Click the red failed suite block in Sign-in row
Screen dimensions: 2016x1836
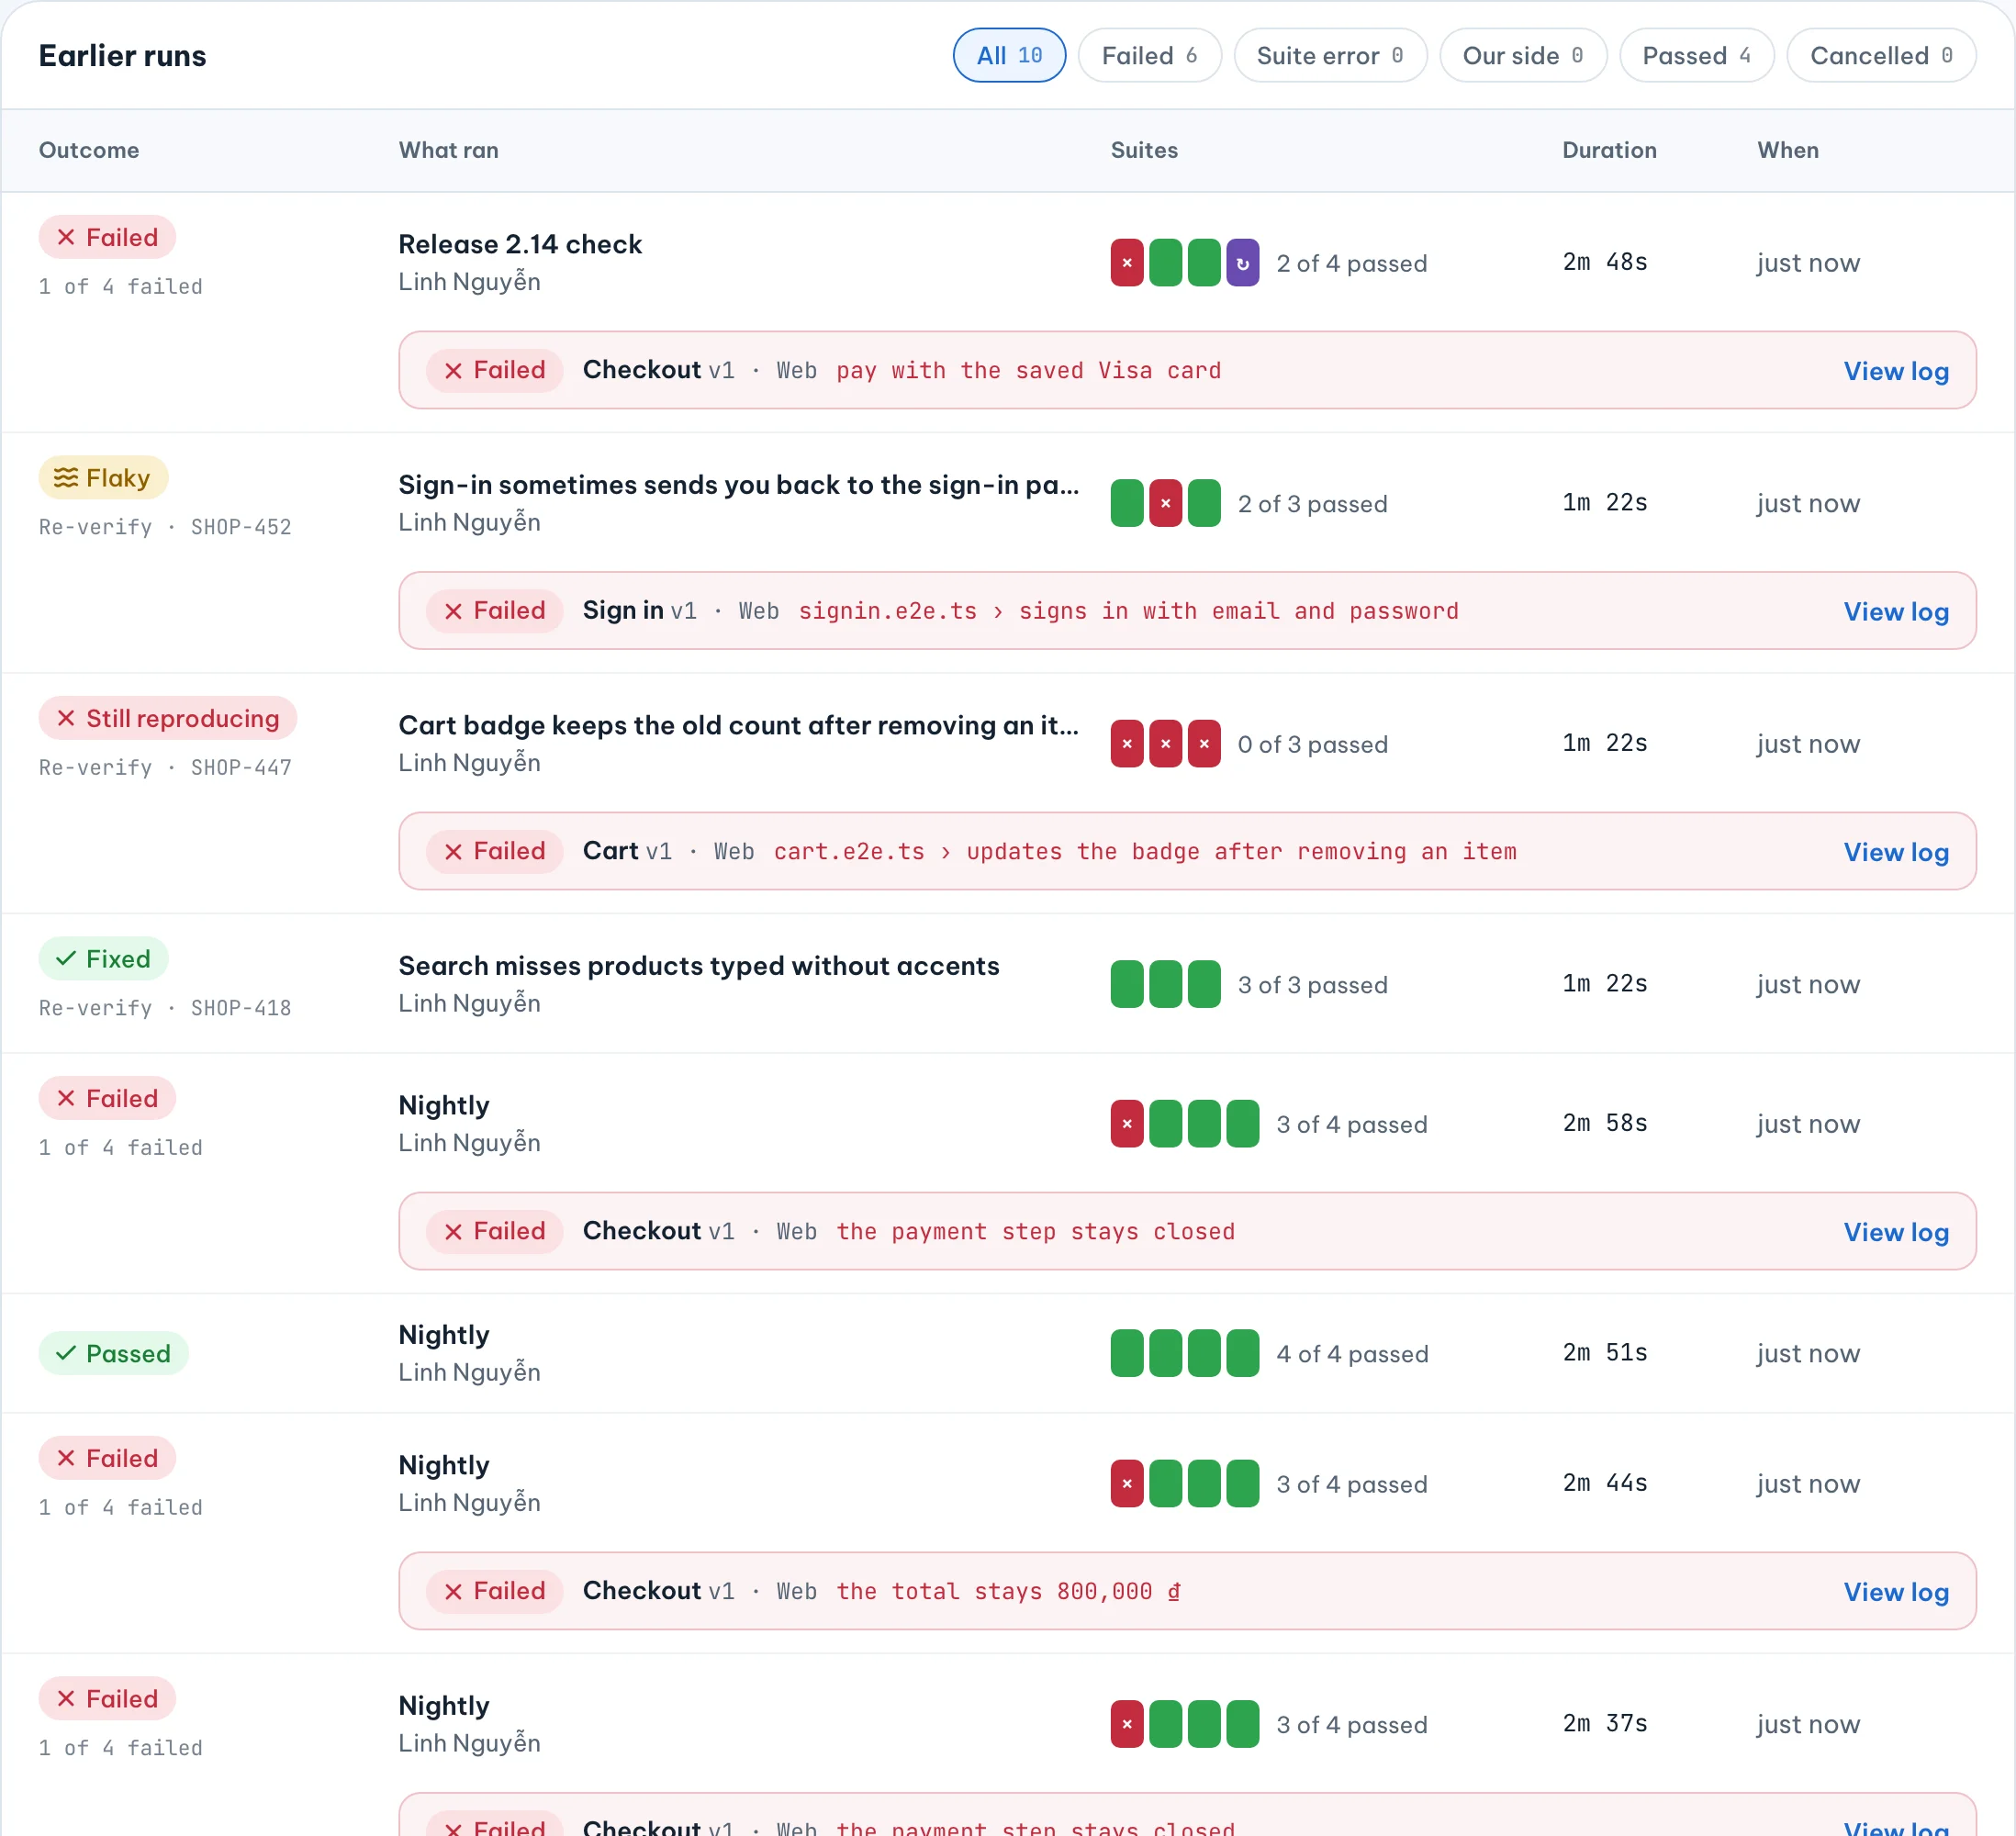tap(1165, 503)
